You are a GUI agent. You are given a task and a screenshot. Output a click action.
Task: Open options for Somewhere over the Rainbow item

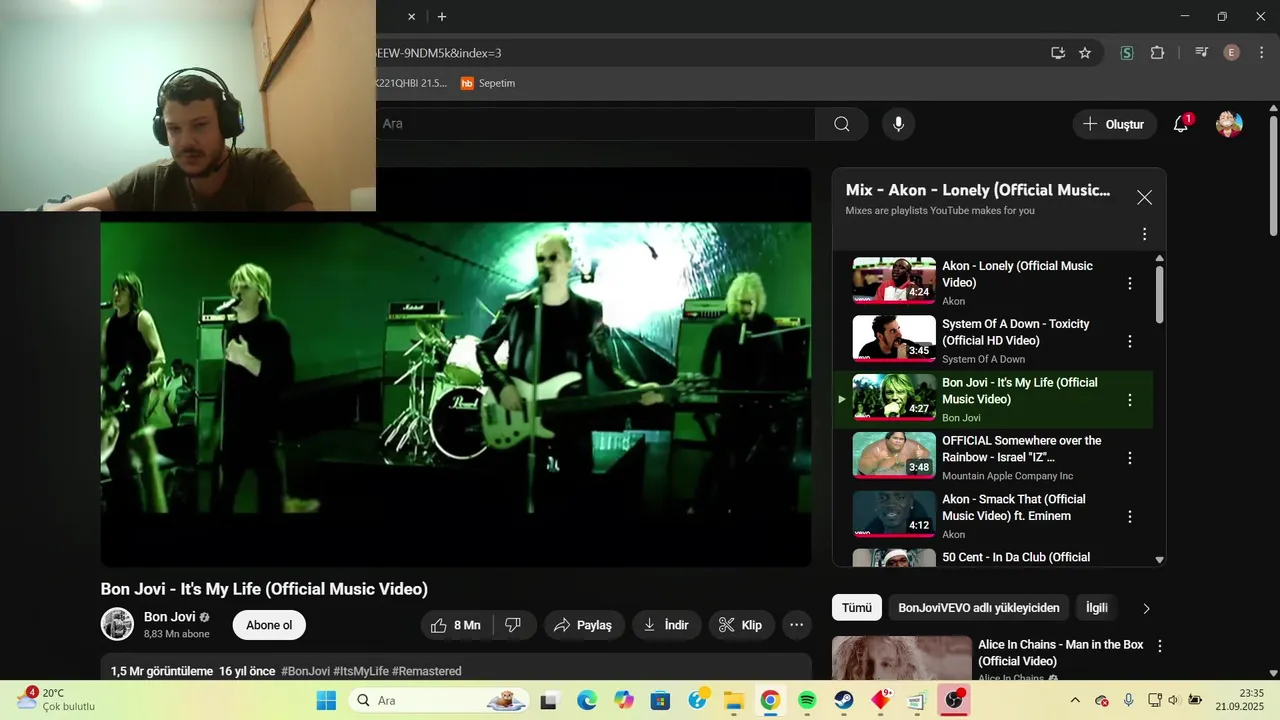tap(1130, 458)
